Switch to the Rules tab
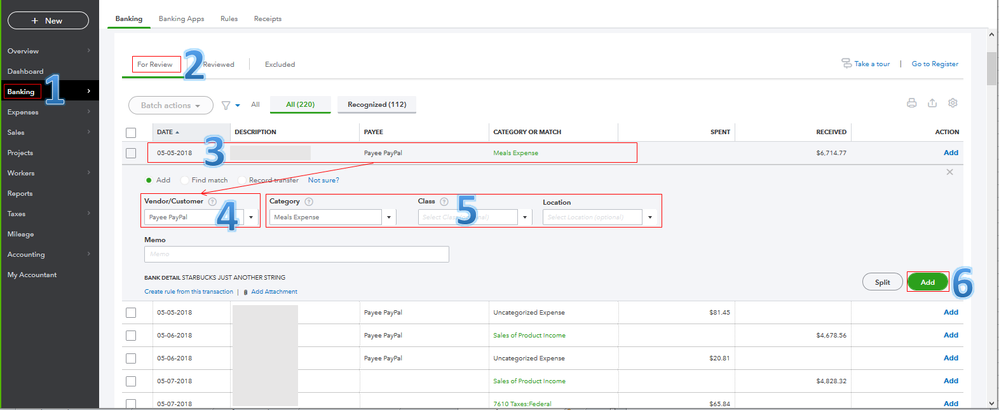Image resolution: width=999 pixels, height=410 pixels. click(x=229, y=18)
